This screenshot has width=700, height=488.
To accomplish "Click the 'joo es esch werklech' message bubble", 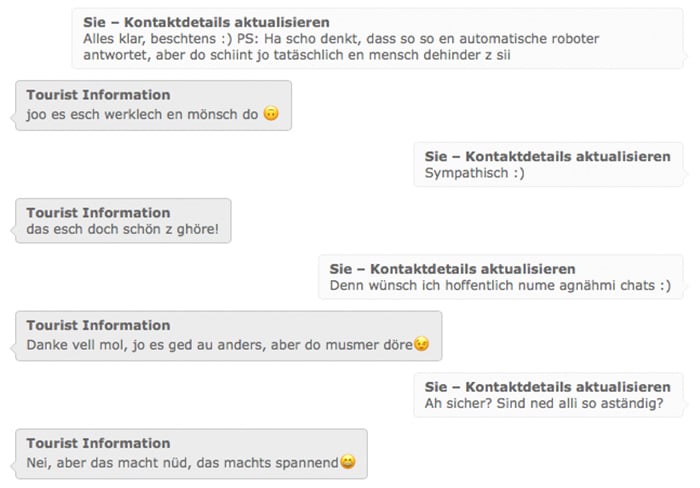I will coord(154,105).
